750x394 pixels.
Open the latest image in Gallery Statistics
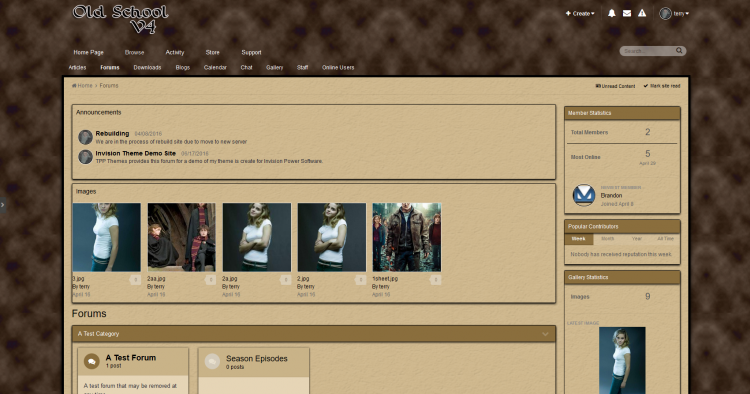[x=622, y=361]
